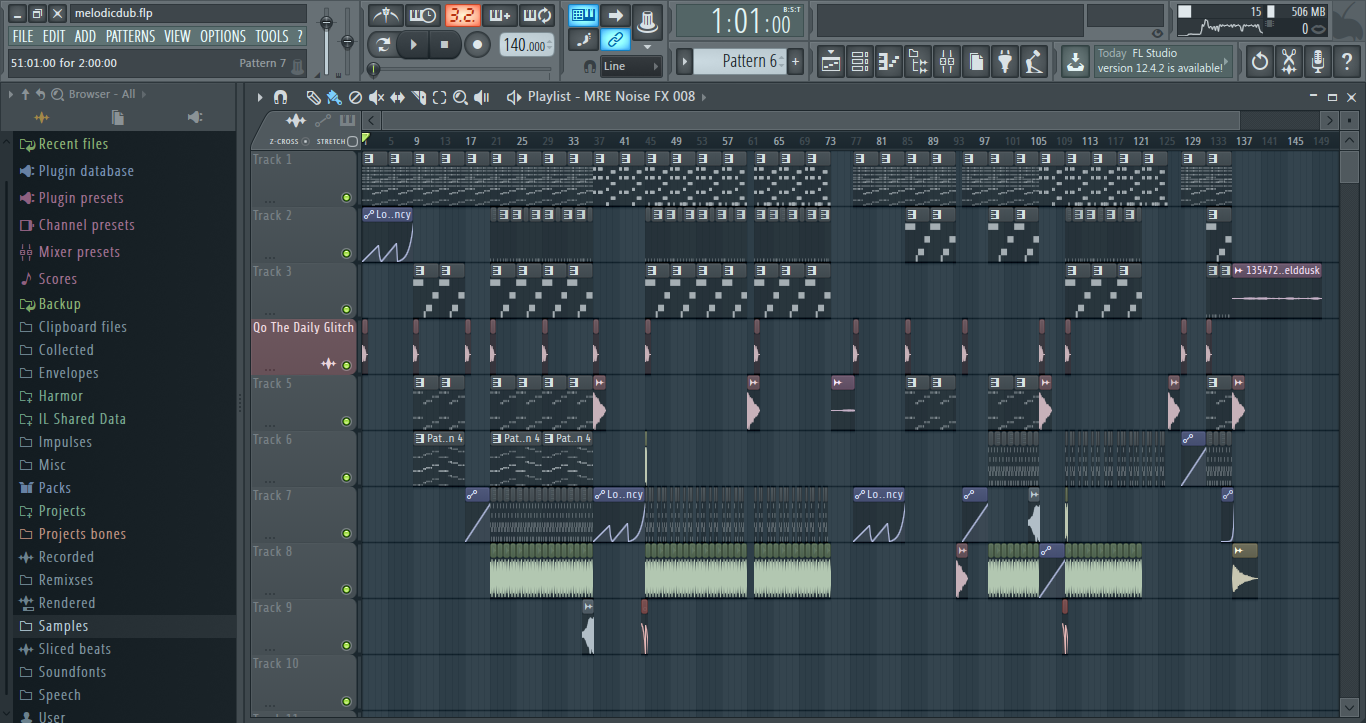
Task: Mute Track 7 using its green light
Action: tap(347, 533)
